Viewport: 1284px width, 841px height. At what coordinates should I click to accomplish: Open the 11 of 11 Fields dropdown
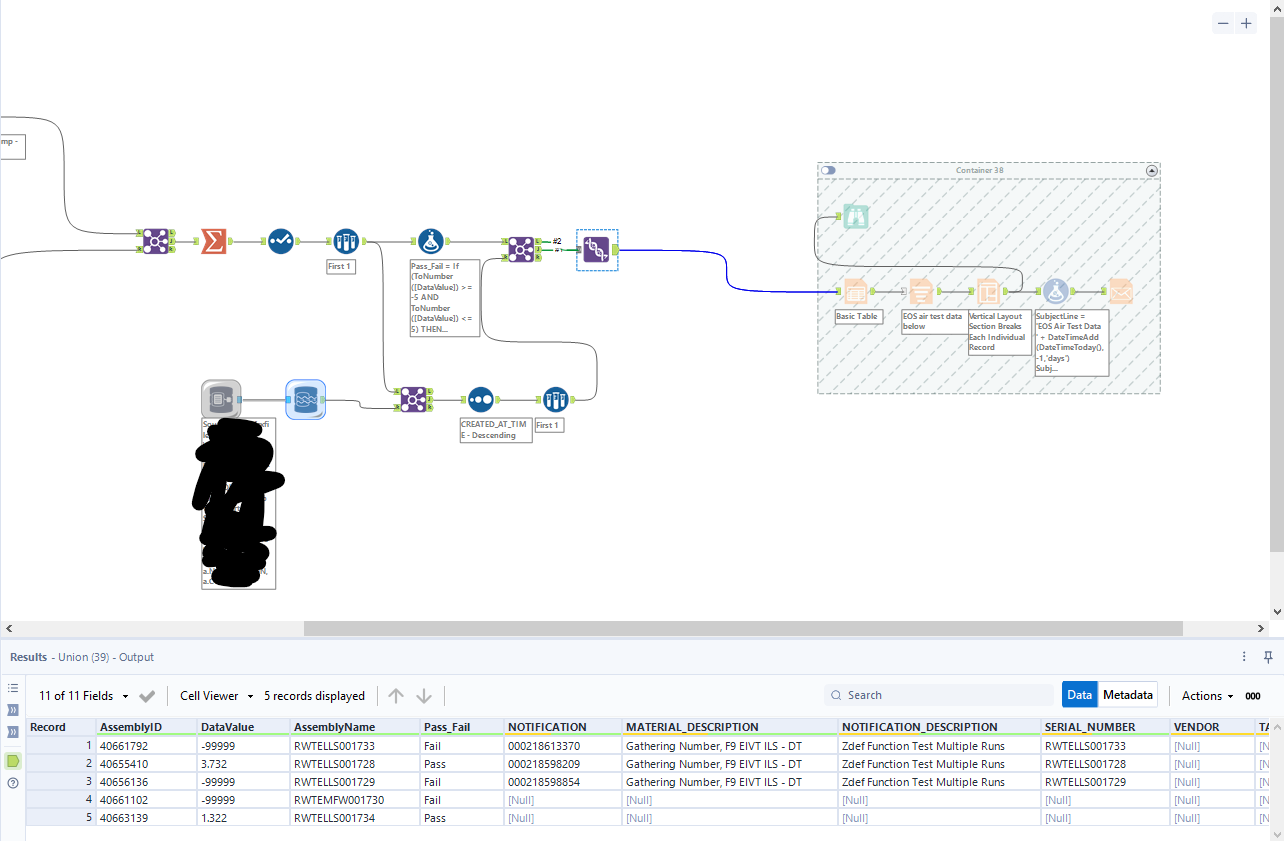(78, 695)
